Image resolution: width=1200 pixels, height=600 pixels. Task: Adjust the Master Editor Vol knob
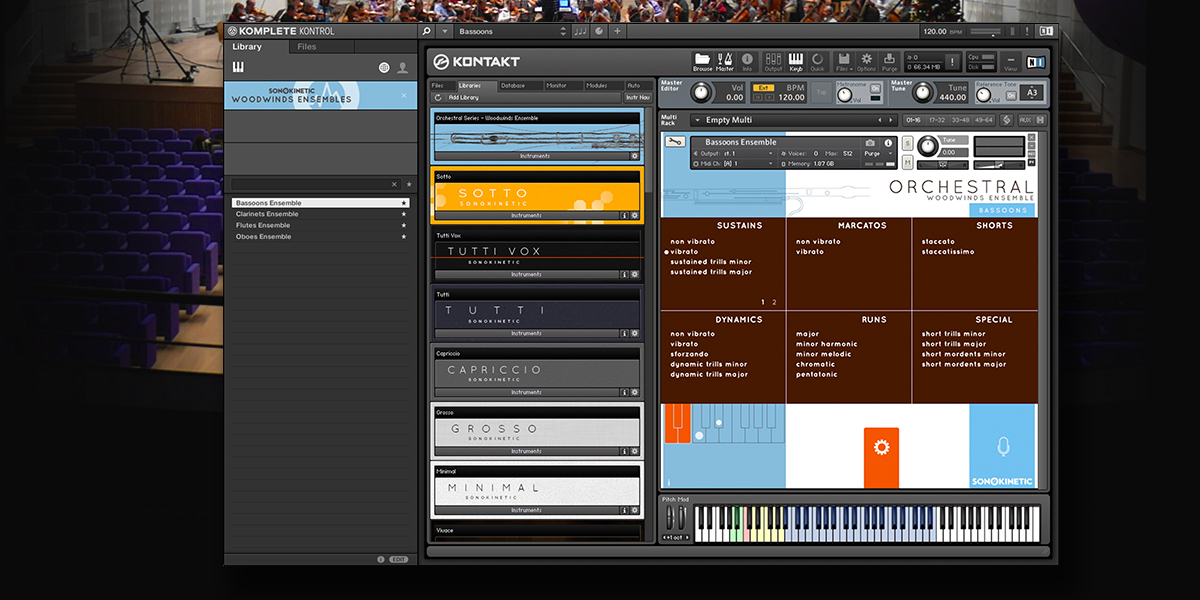(701, 92)
